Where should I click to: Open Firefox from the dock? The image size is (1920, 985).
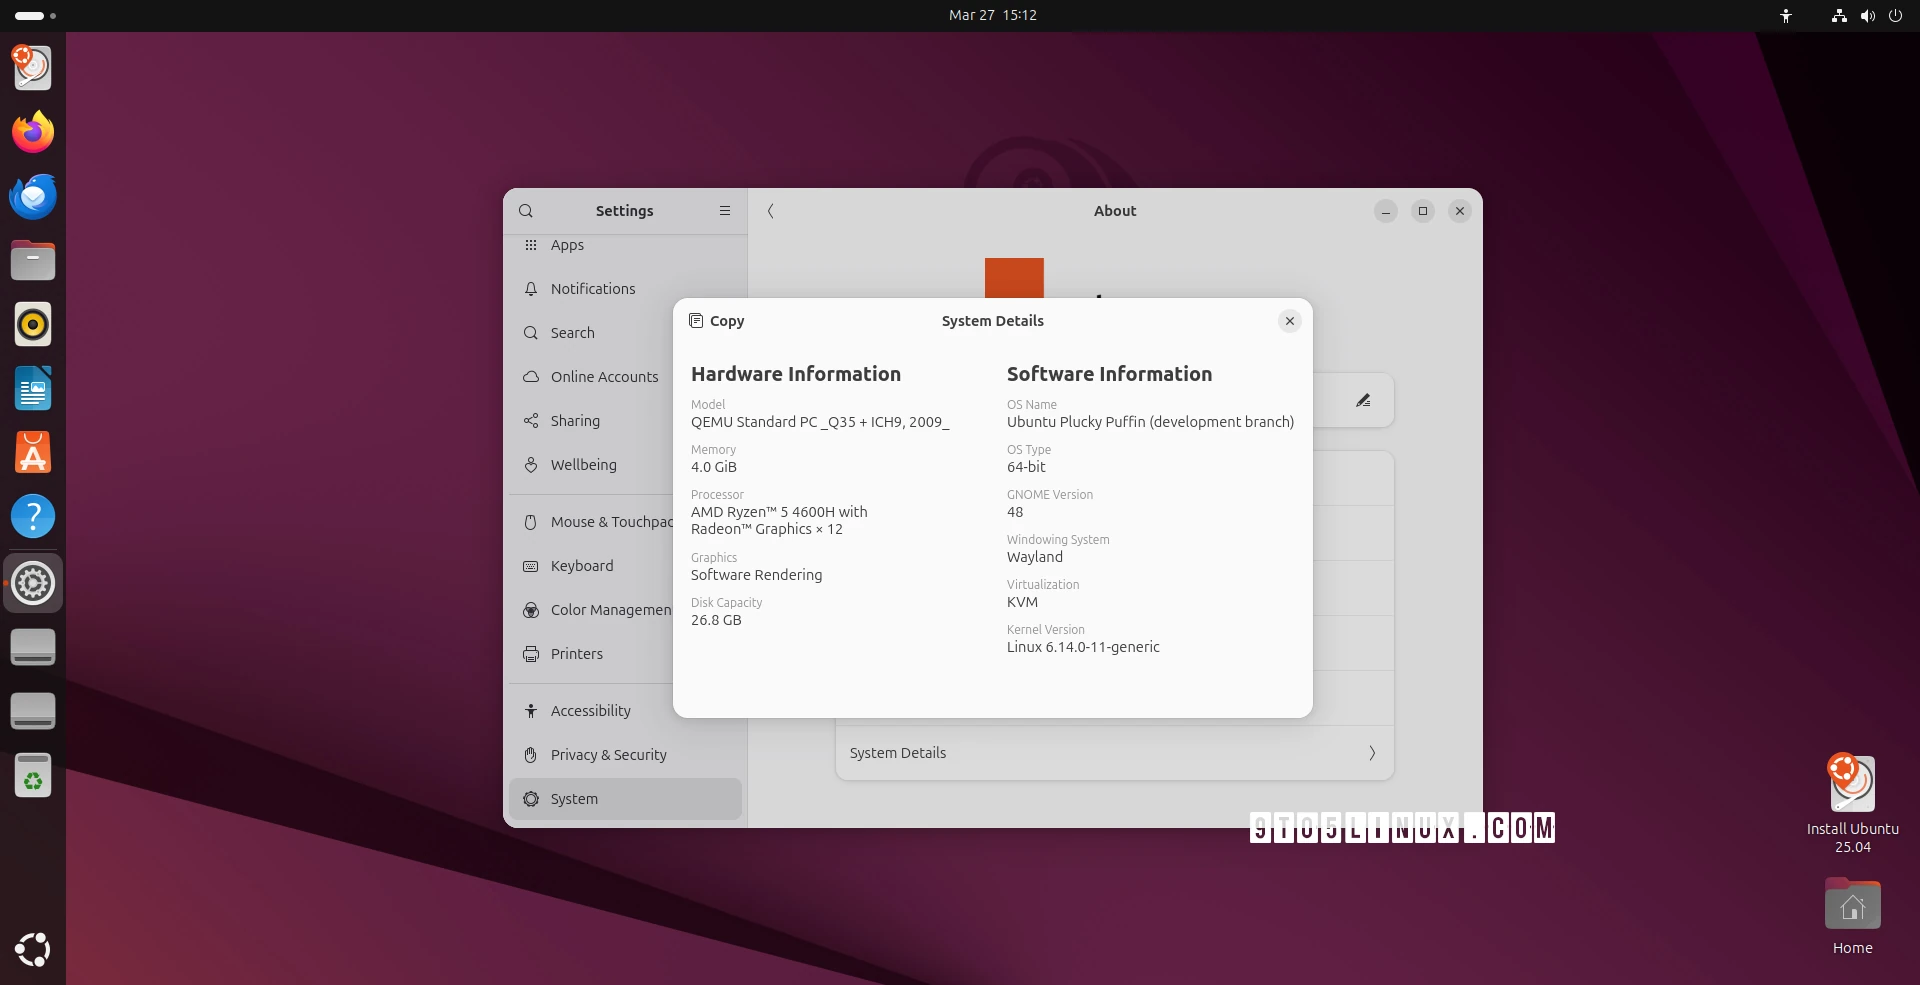pyautogui.click(x=32, y=131)
